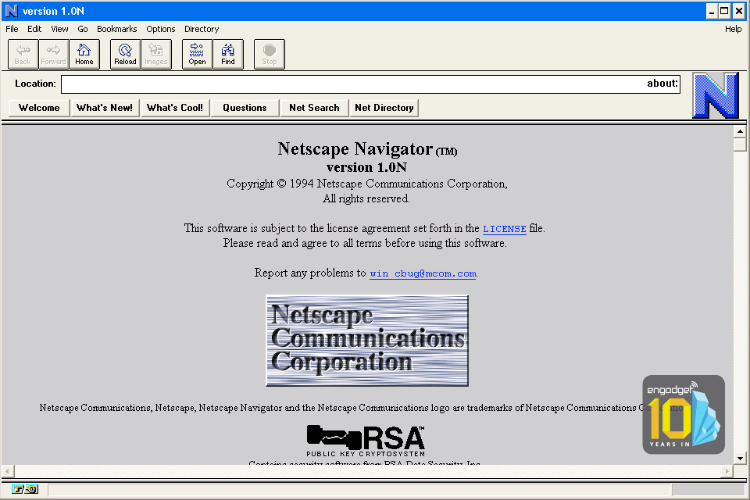Click the Welcome directory button
Viewport: 750px width, 500px height.
(x=39, y=108)
